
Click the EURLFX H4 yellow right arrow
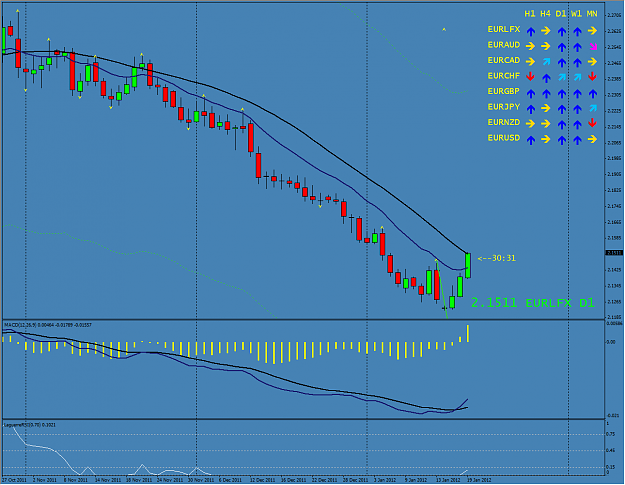546,31
